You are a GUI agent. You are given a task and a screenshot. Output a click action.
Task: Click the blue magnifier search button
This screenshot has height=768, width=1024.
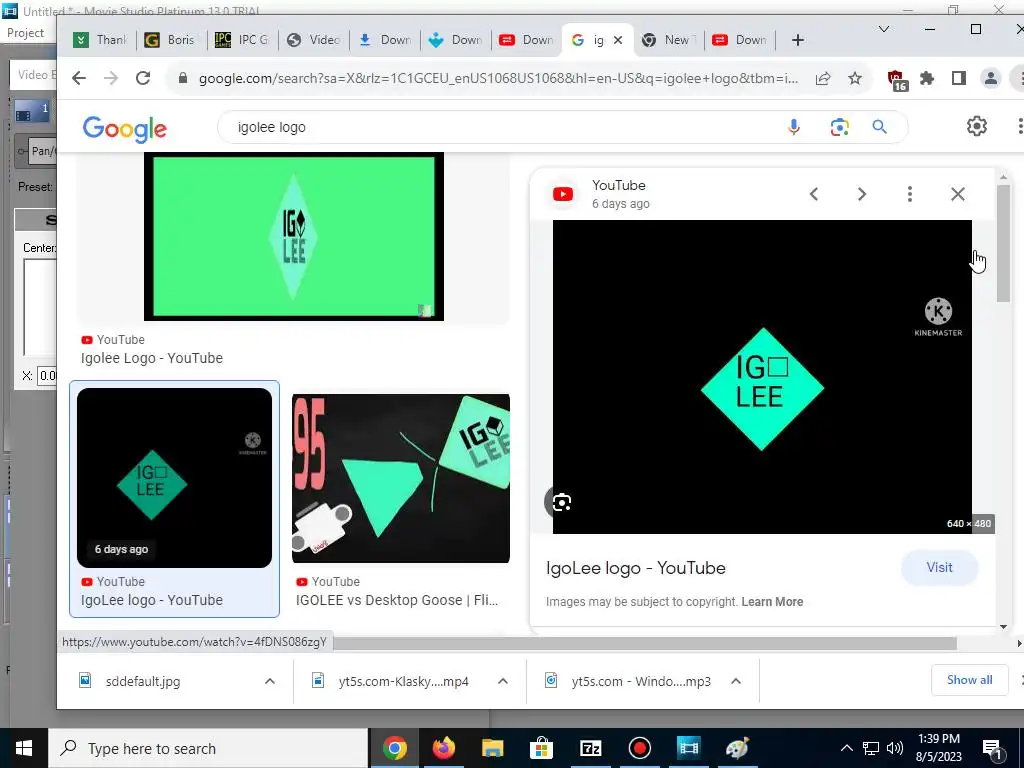click(879, 127)
